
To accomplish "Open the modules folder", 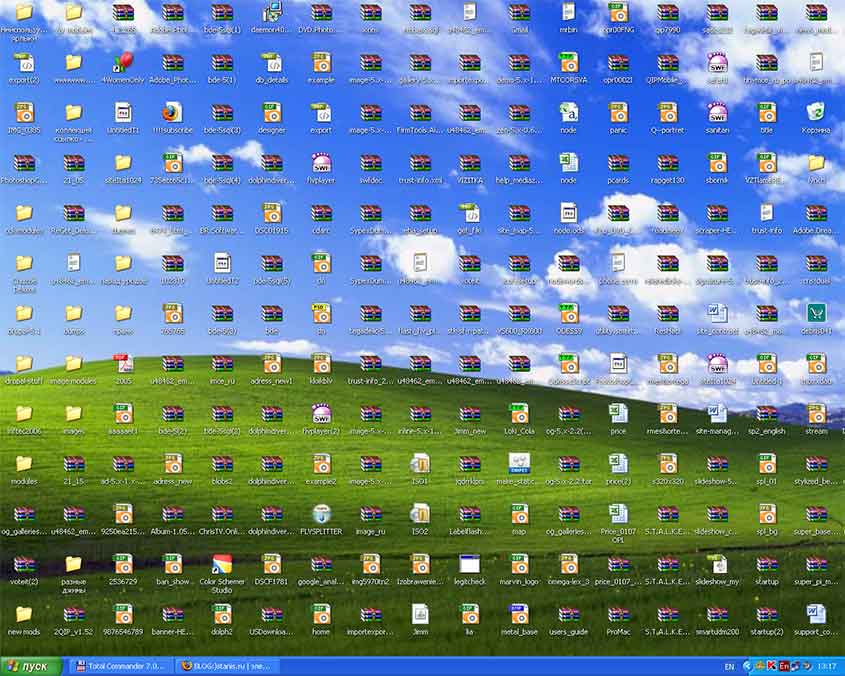I will point(23,463).
